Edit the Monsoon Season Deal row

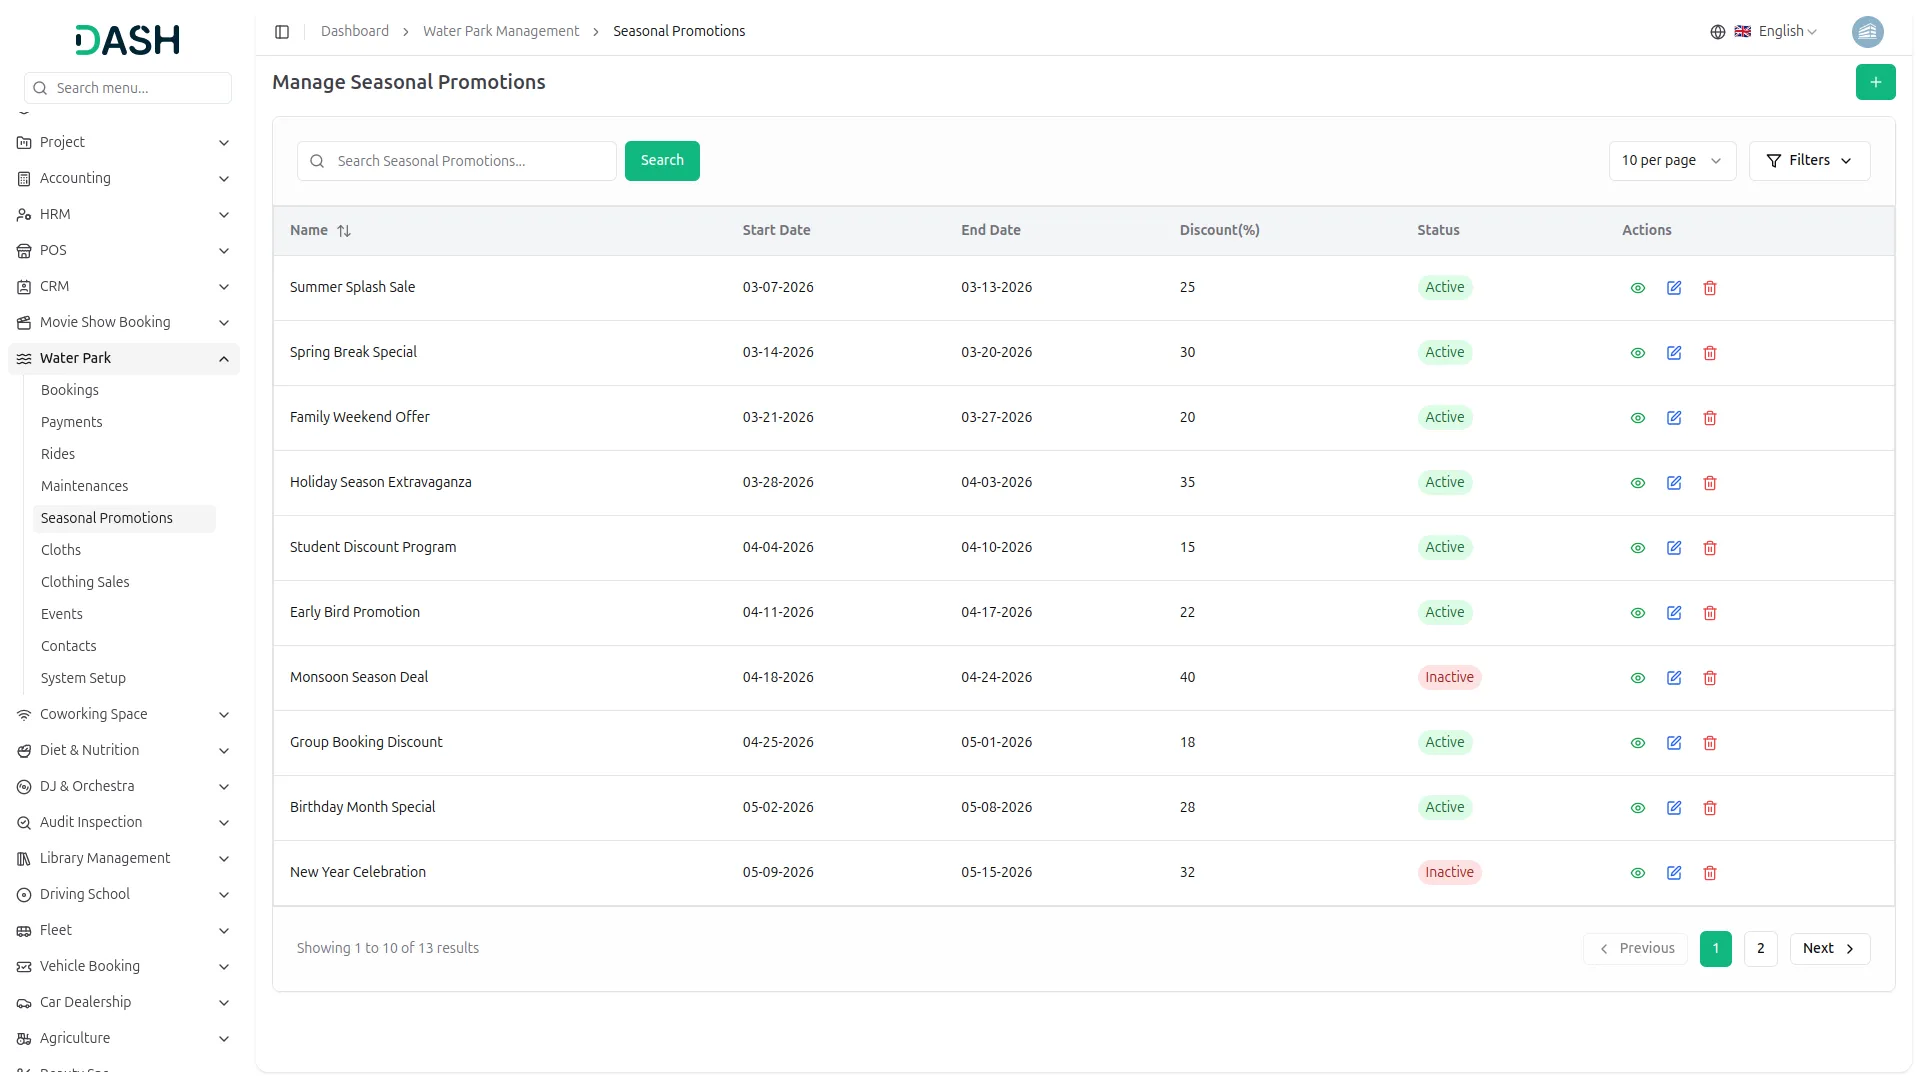click(x=1673, y=678)
